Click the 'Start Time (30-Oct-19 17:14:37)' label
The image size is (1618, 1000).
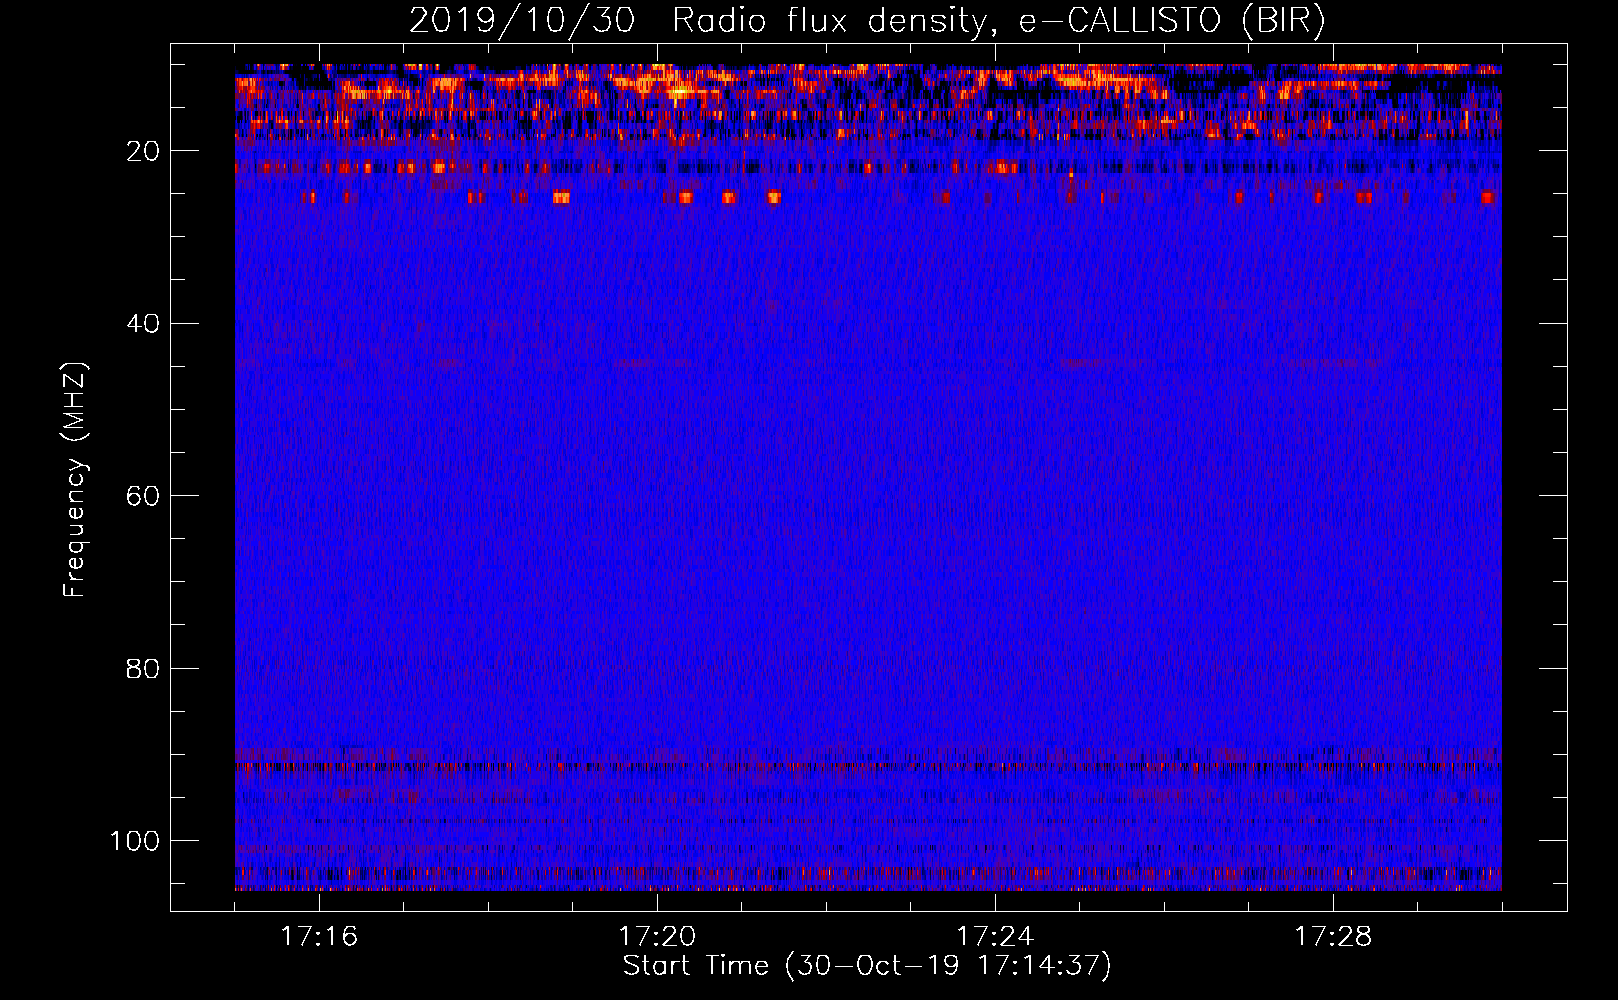(x=867, y=966)
